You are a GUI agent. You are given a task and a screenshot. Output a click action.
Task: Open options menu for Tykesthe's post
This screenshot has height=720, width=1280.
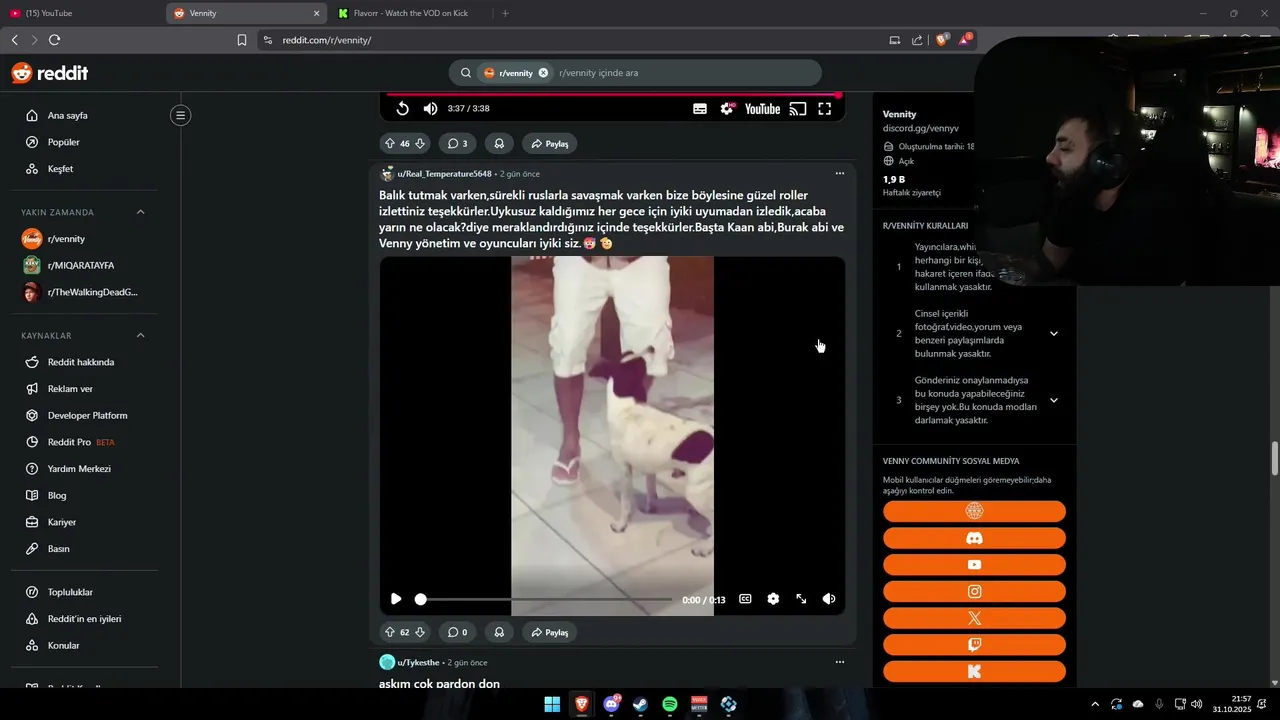pos(840,662)
